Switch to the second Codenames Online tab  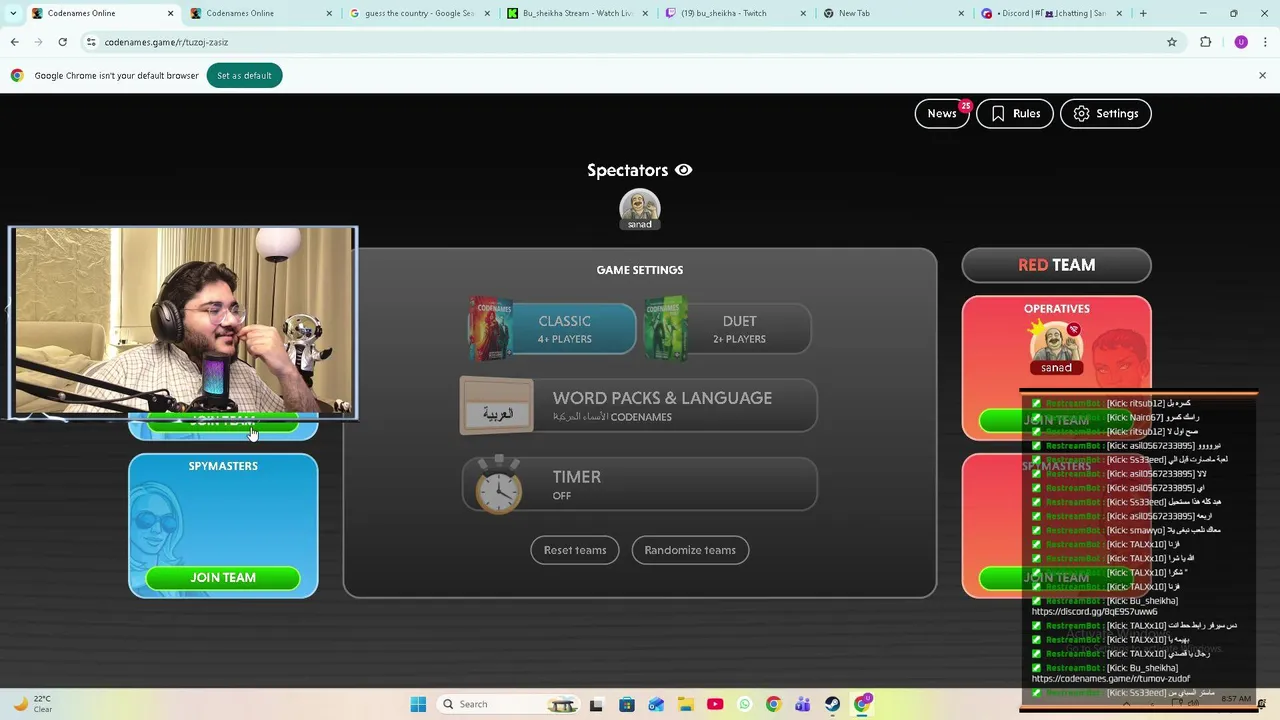[262, 13]
